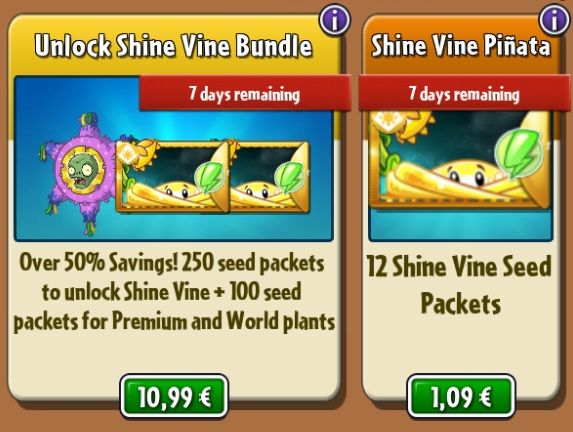Viewport: 573px width, 432px height.
Task: Tap the Shine Vine face on Piñata card
Action: [461, 175]
